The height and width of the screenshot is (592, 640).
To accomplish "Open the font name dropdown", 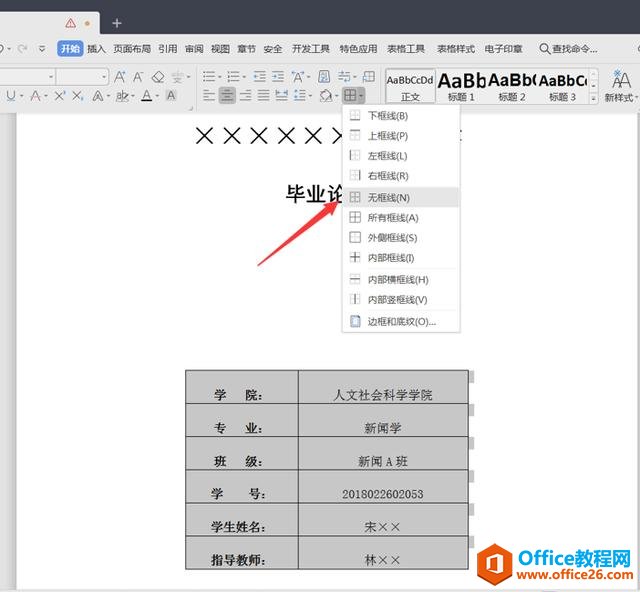I will pyautogui.click(x=51, y=76).
